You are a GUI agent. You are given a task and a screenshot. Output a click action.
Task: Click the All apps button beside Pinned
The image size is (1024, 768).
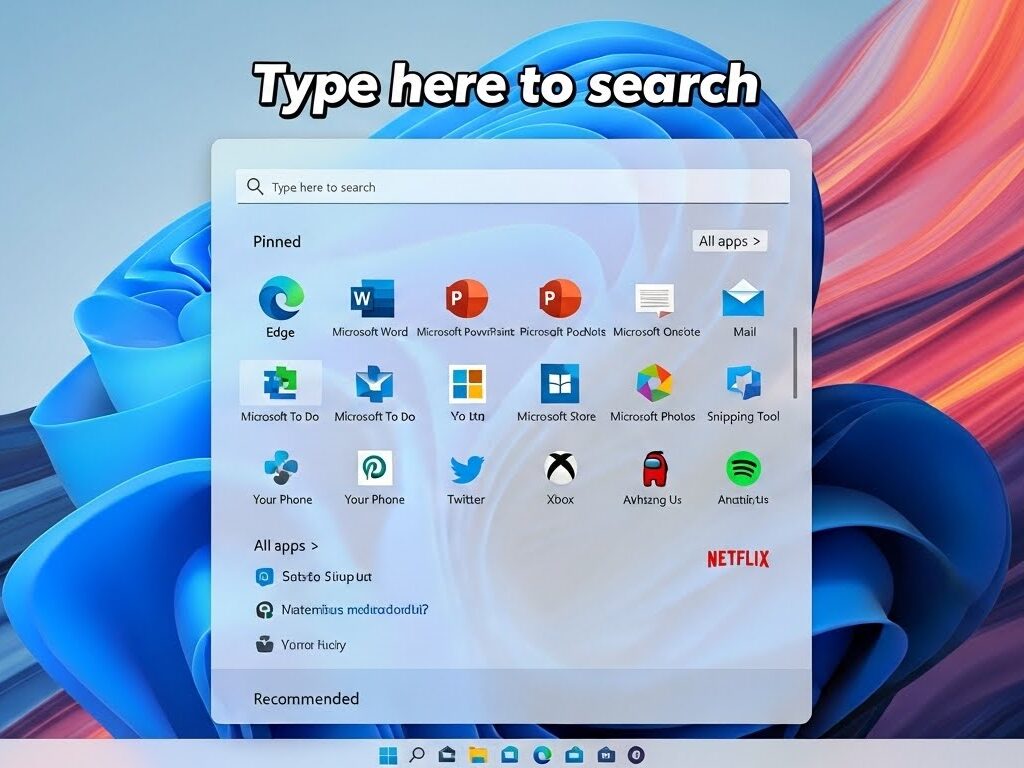pos(729,241)
